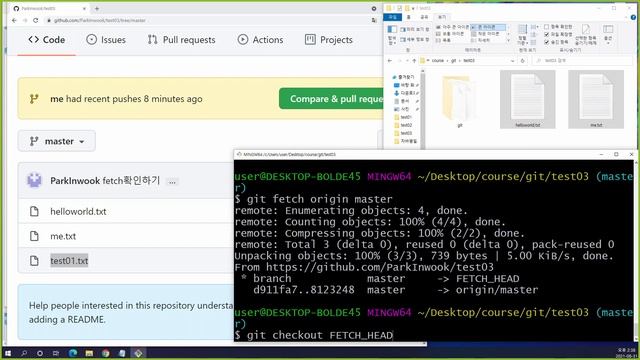Click the file icon beside helloworld.txt
Screen dimensions: 640x360
pos(34,211)
